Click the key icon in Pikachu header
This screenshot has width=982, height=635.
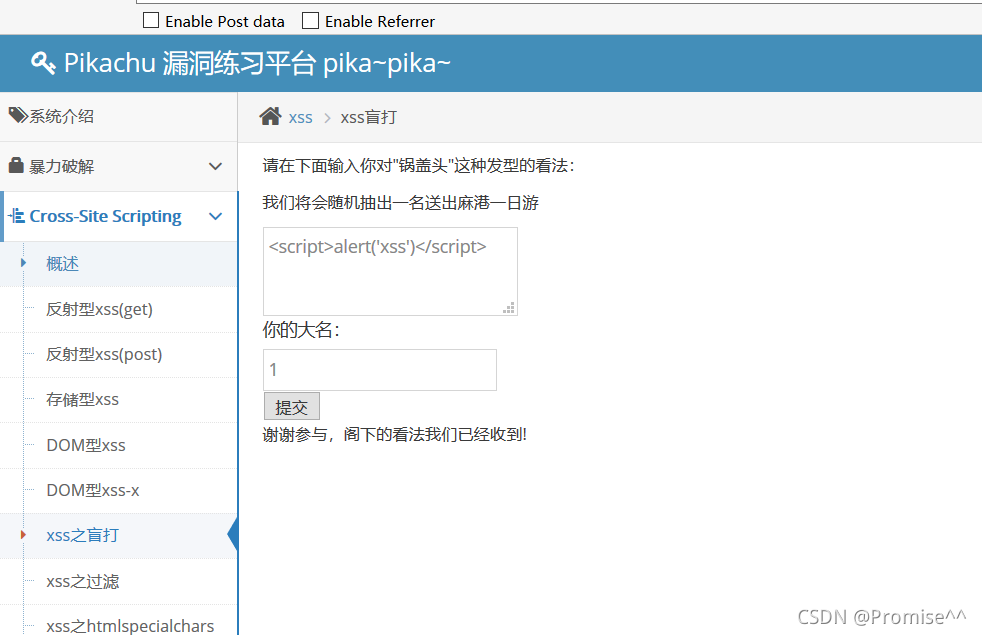[x=43, y=63]
